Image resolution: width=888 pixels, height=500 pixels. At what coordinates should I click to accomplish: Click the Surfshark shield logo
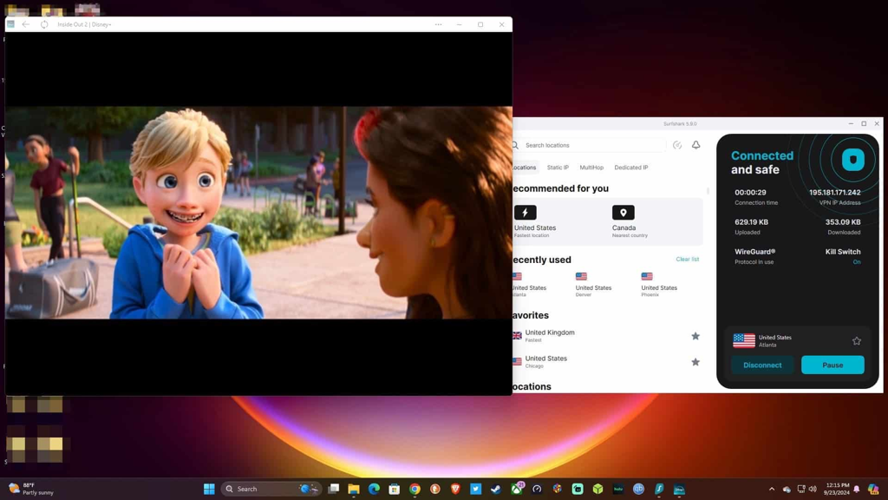[x=852, y=159]
